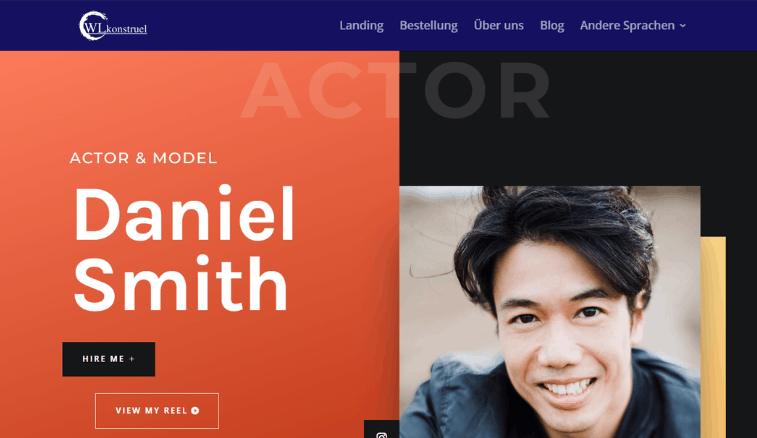Open the Andere Sprachen language menu
This screenshot has height=438, width=757.
(632, 25)
